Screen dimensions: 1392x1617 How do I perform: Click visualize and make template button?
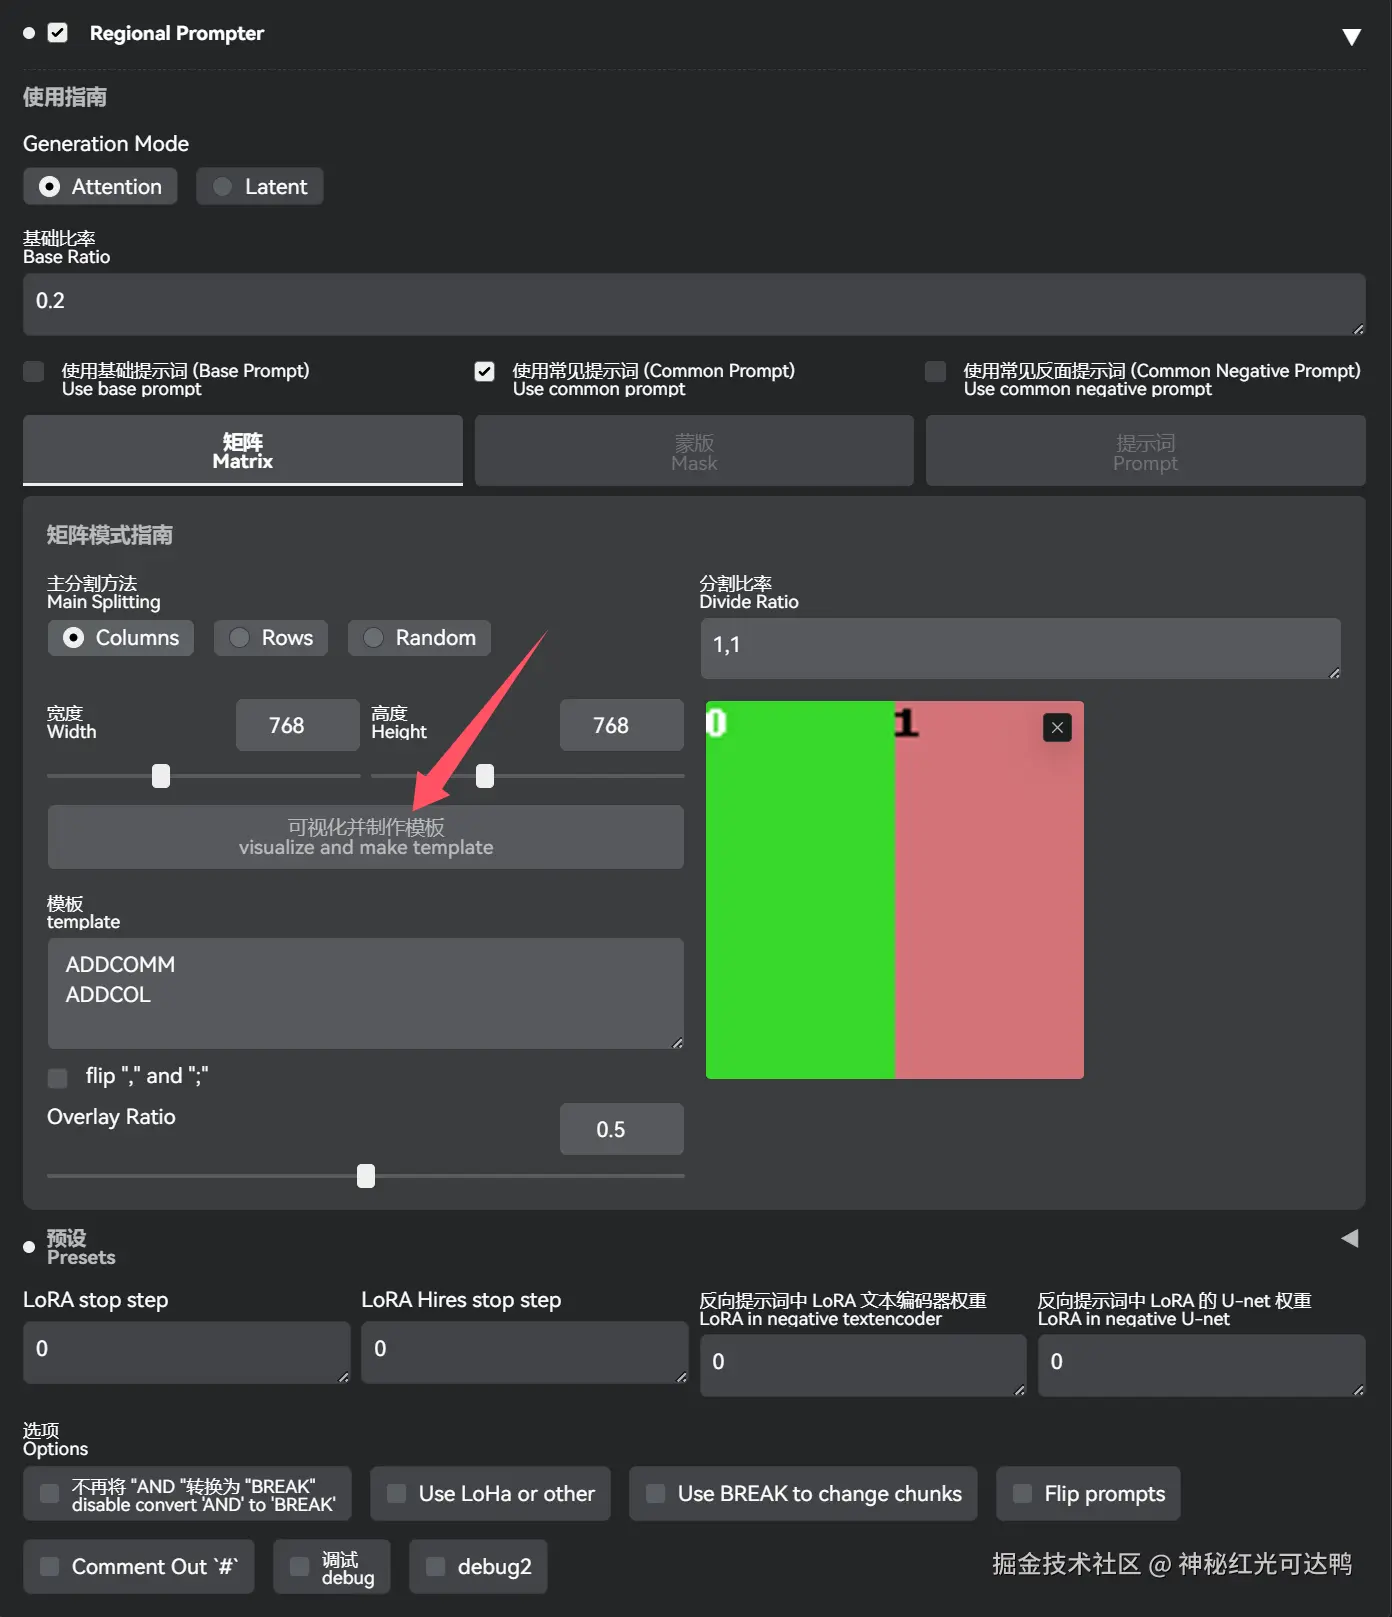coord(366,837)
